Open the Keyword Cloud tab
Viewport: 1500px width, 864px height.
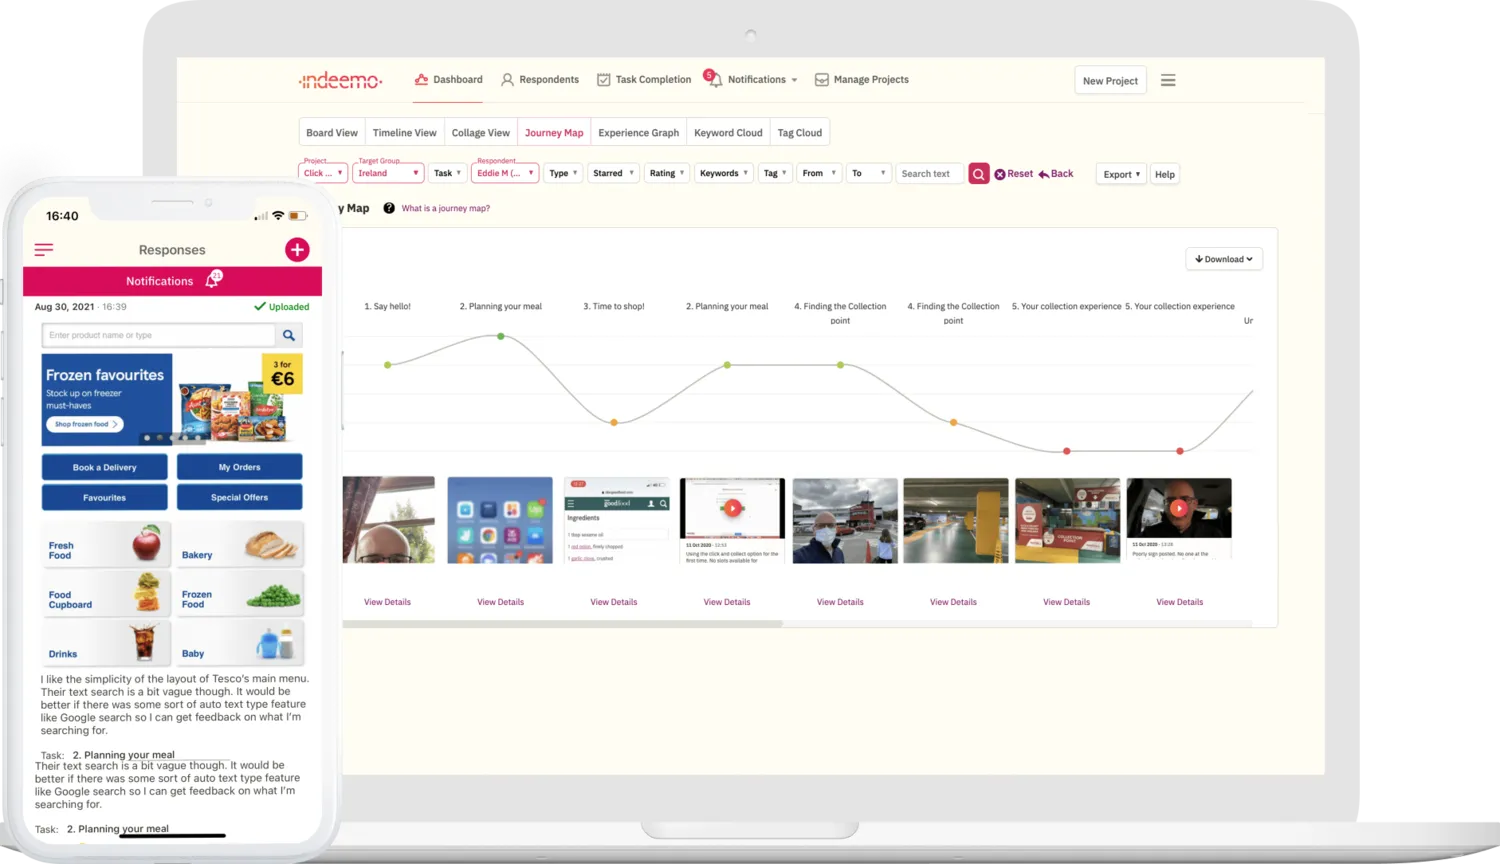(728, 133)
